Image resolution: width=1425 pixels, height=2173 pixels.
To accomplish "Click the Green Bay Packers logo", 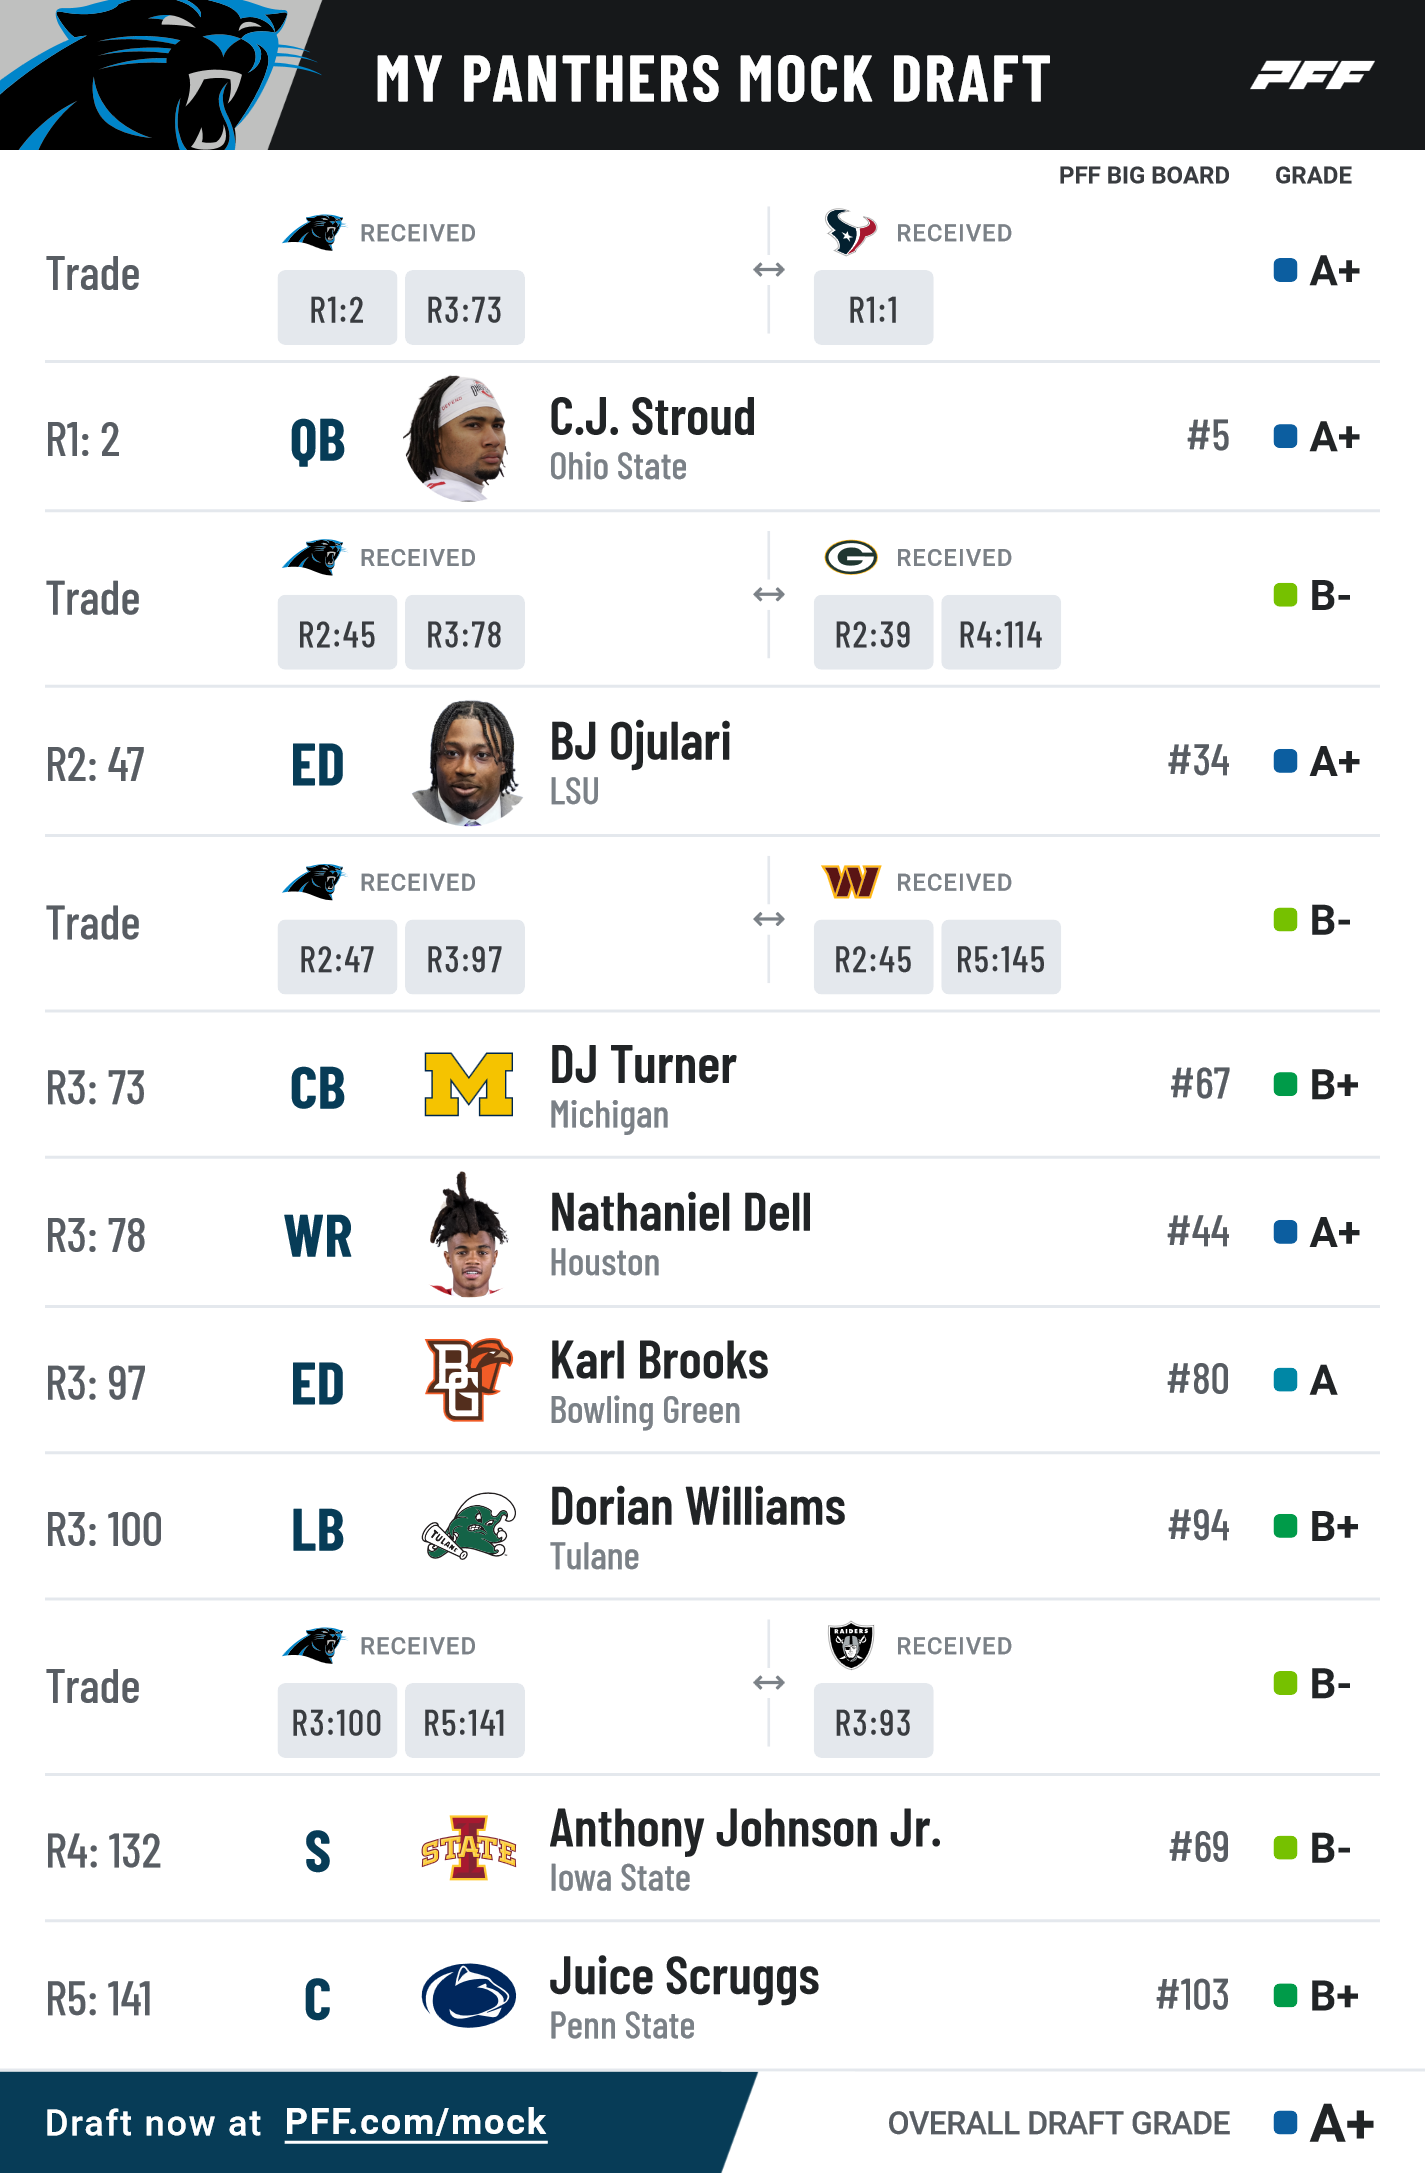I will [x=851, y=557].
